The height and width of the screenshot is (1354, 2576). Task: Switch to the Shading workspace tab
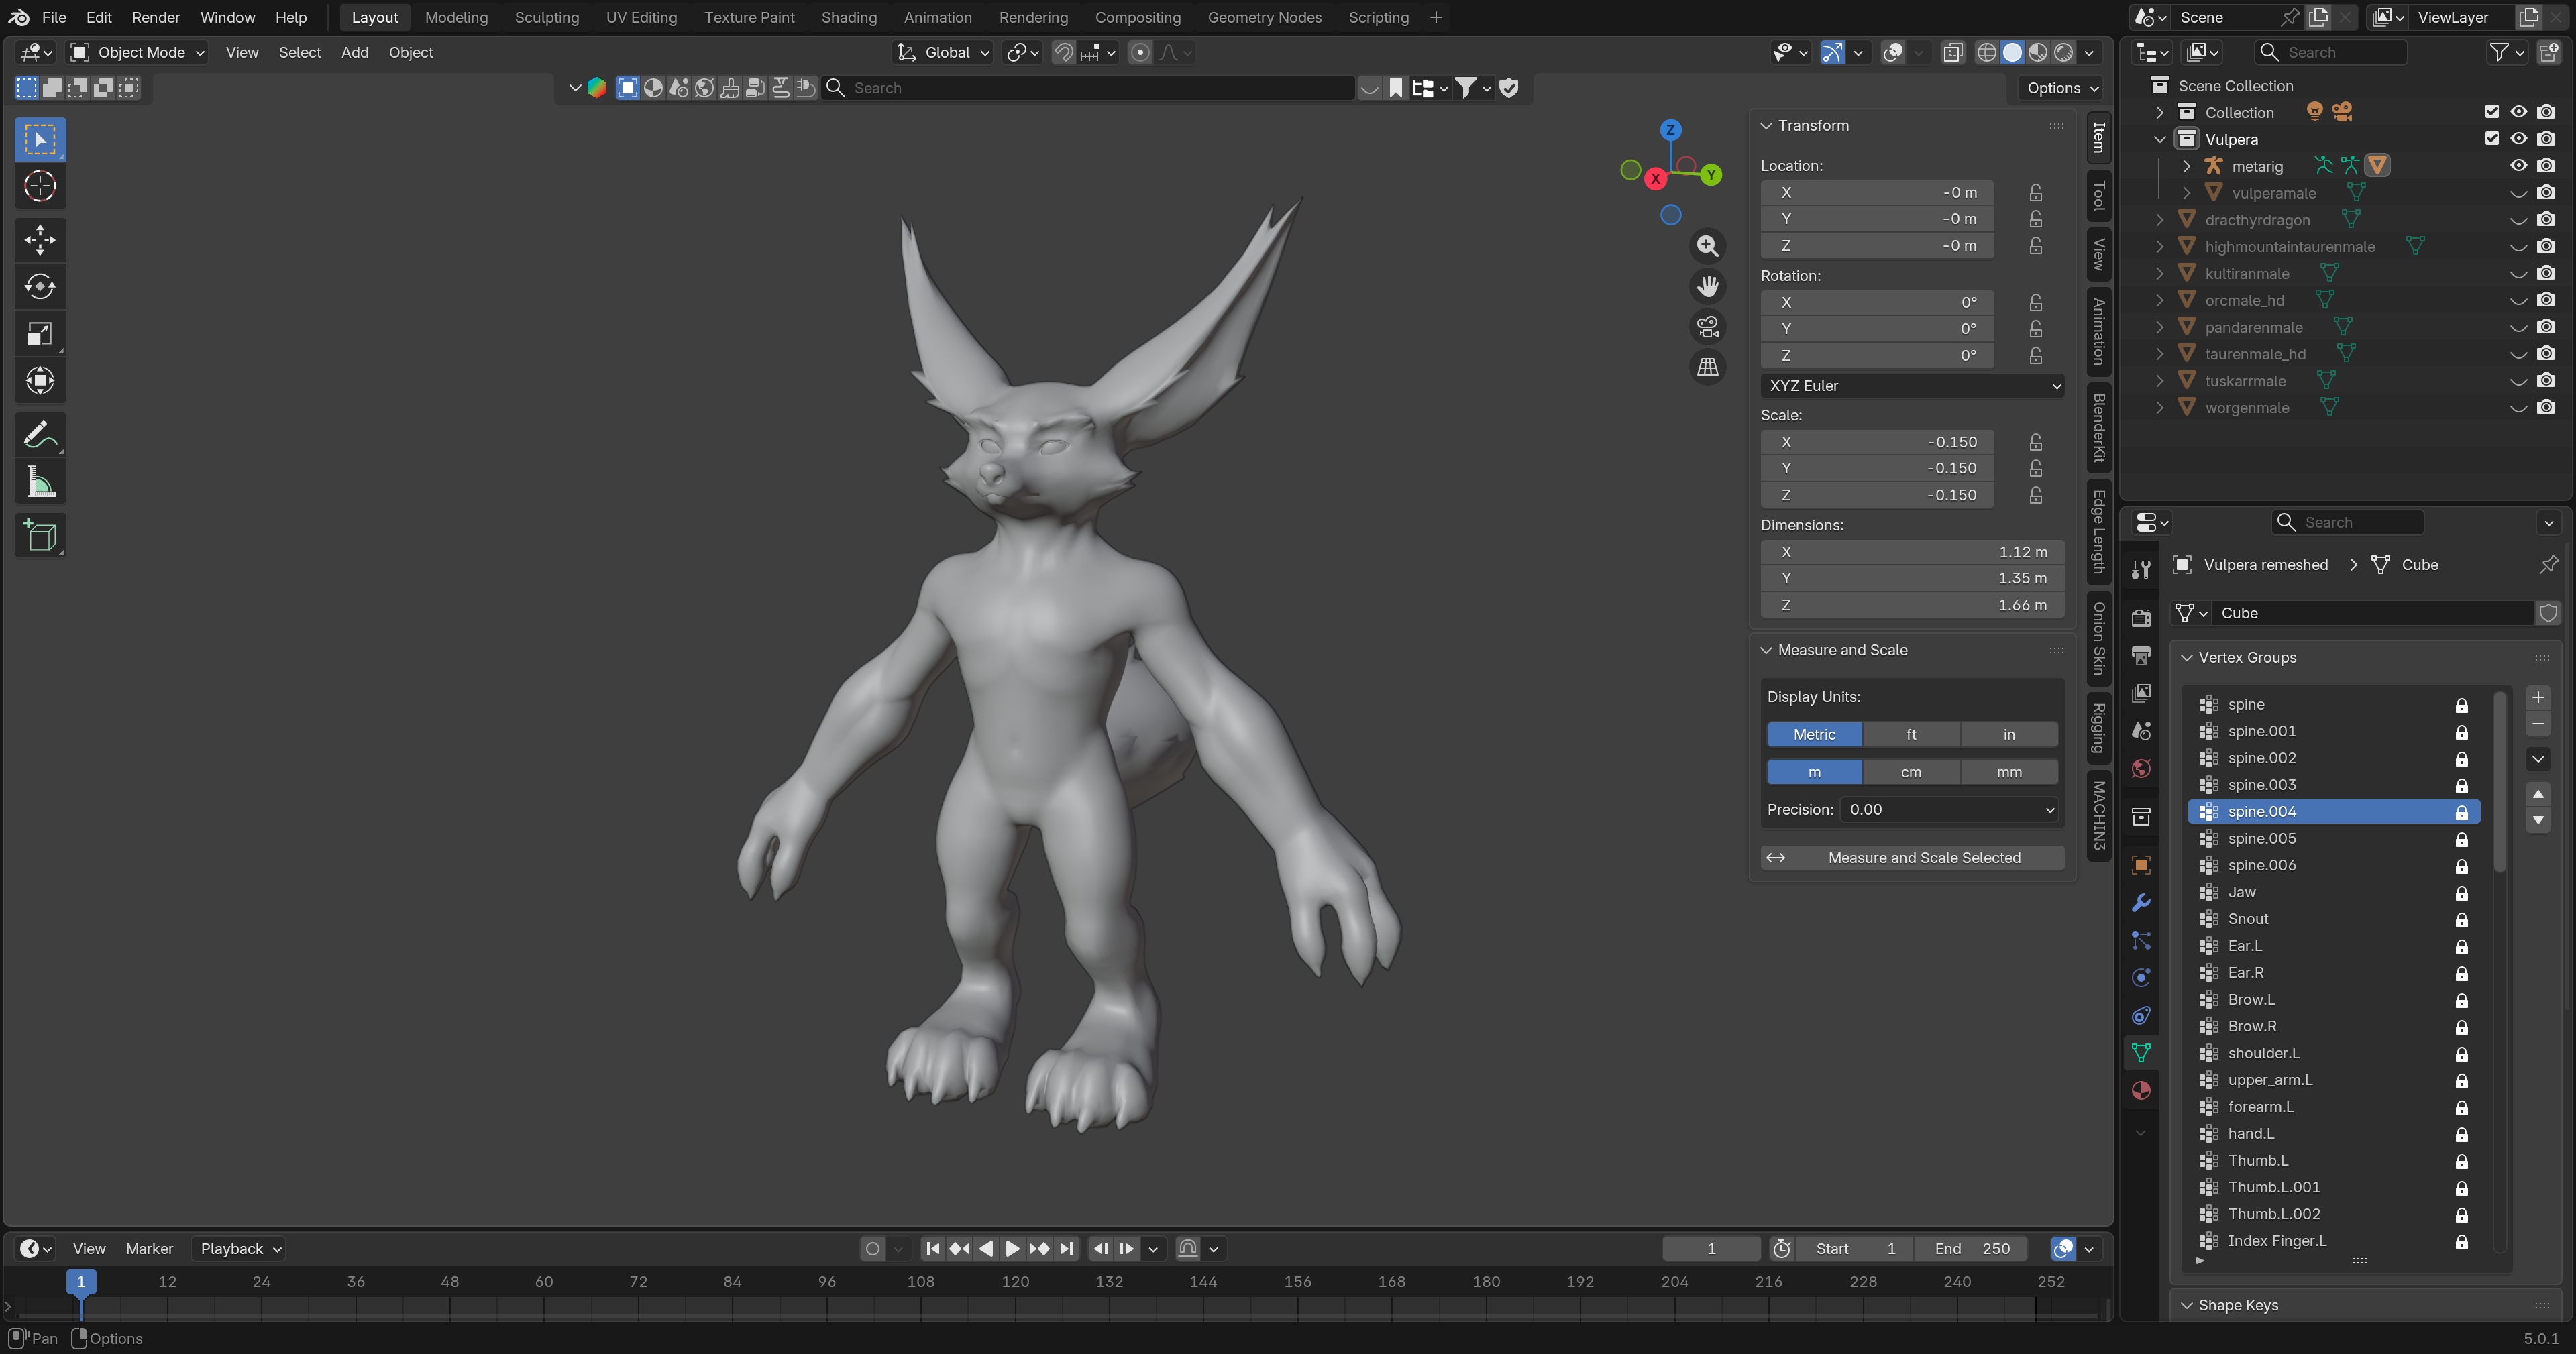tap(849, 18)
